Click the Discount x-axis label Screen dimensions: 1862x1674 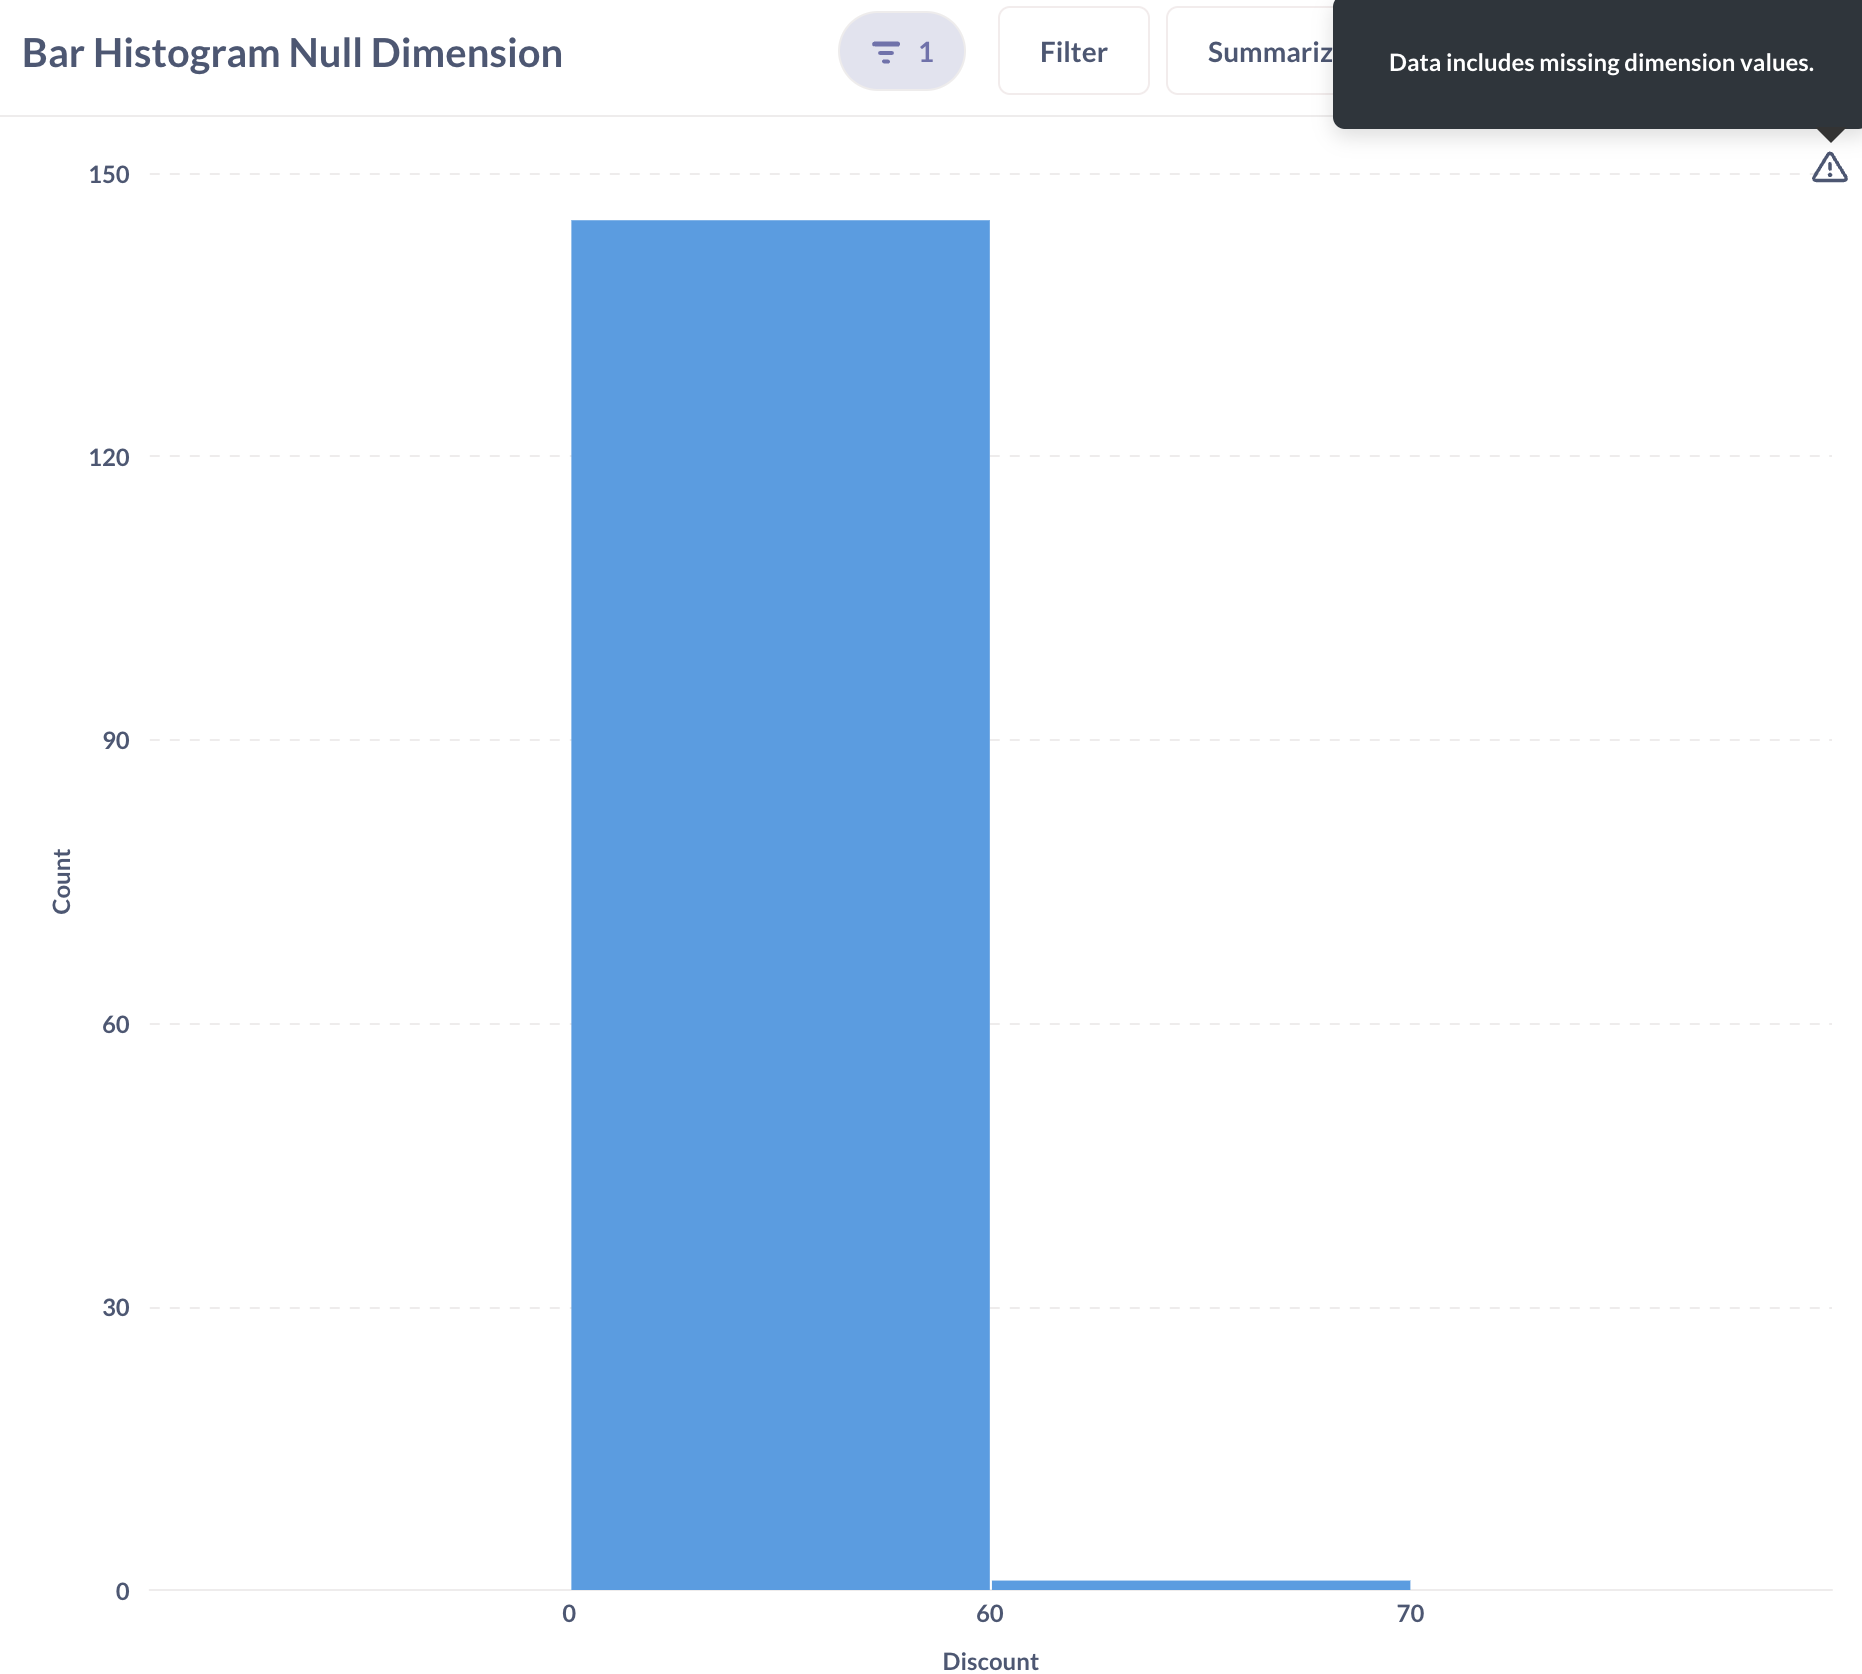coord(990,1660)
